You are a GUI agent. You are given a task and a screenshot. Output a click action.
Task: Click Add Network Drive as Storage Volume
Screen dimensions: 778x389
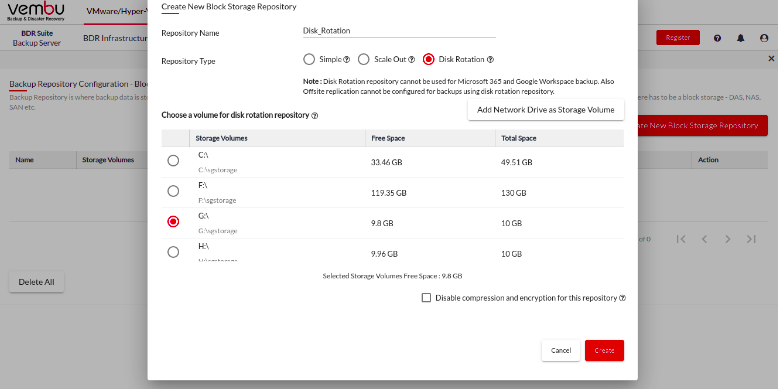point(546,110)
